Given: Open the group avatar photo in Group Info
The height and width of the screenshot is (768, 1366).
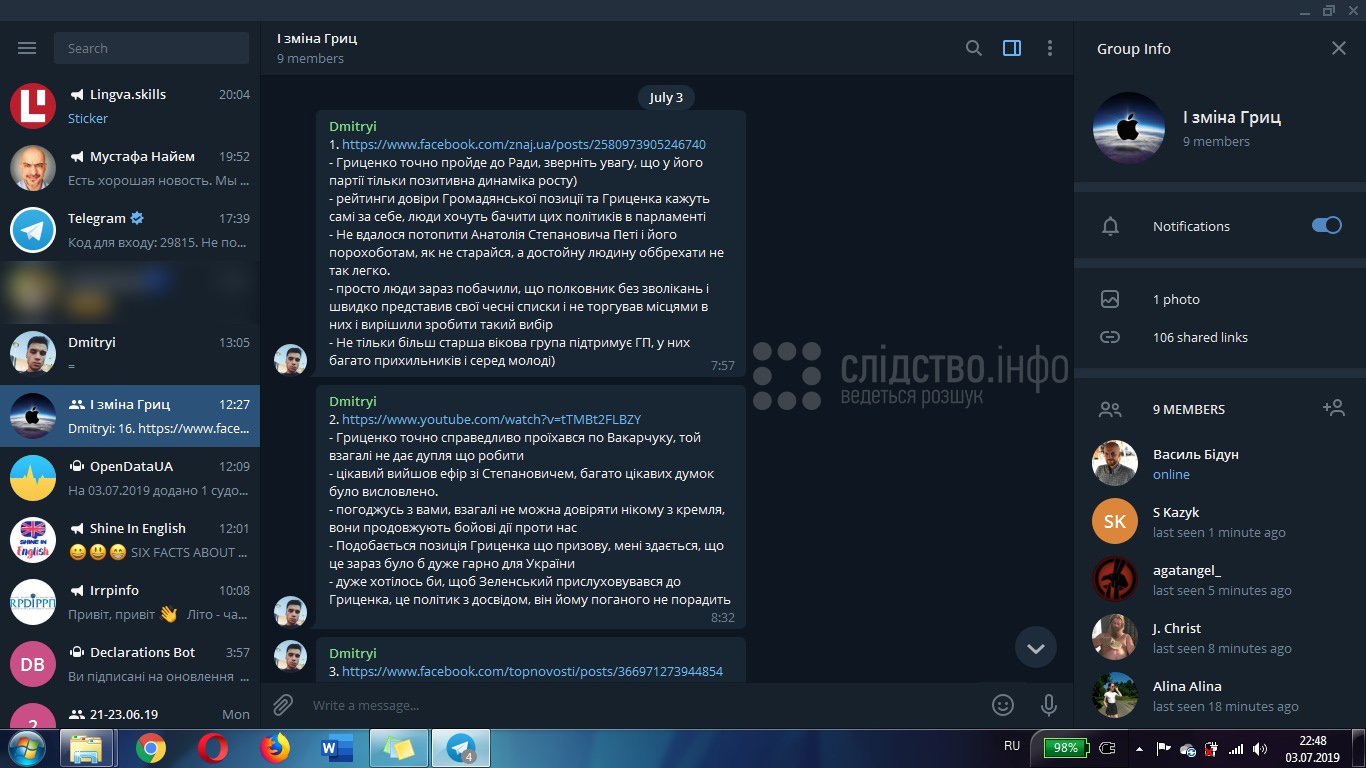Looking at the screenshot, I should 1129,128.
